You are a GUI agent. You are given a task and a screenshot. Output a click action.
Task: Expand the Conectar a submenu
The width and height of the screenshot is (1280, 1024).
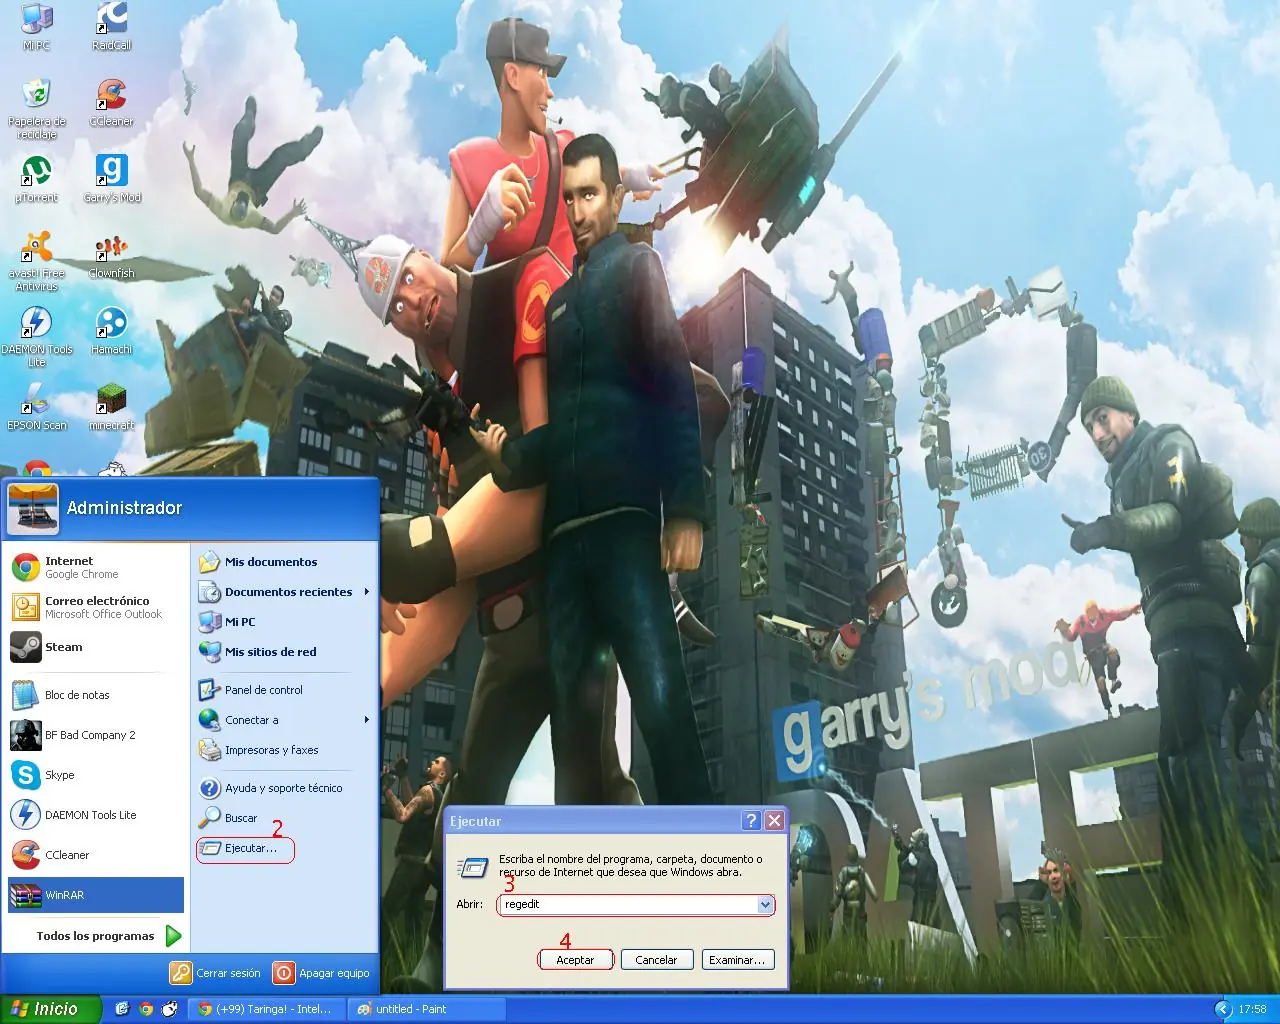(284, 720)
